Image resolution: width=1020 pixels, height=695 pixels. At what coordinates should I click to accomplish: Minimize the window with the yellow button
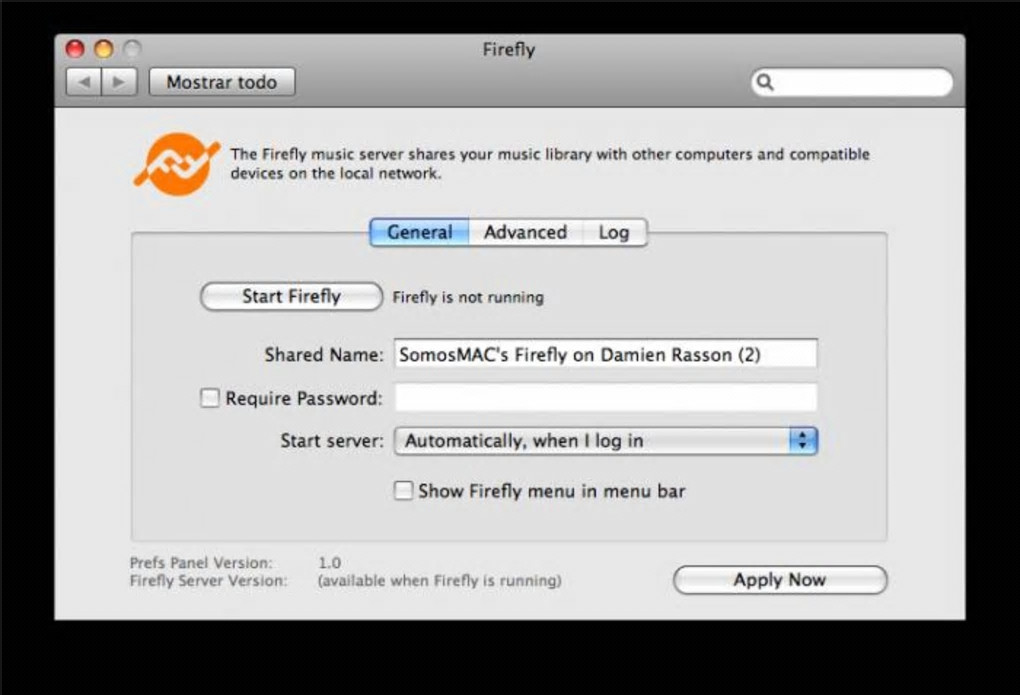tap(104, 49)
